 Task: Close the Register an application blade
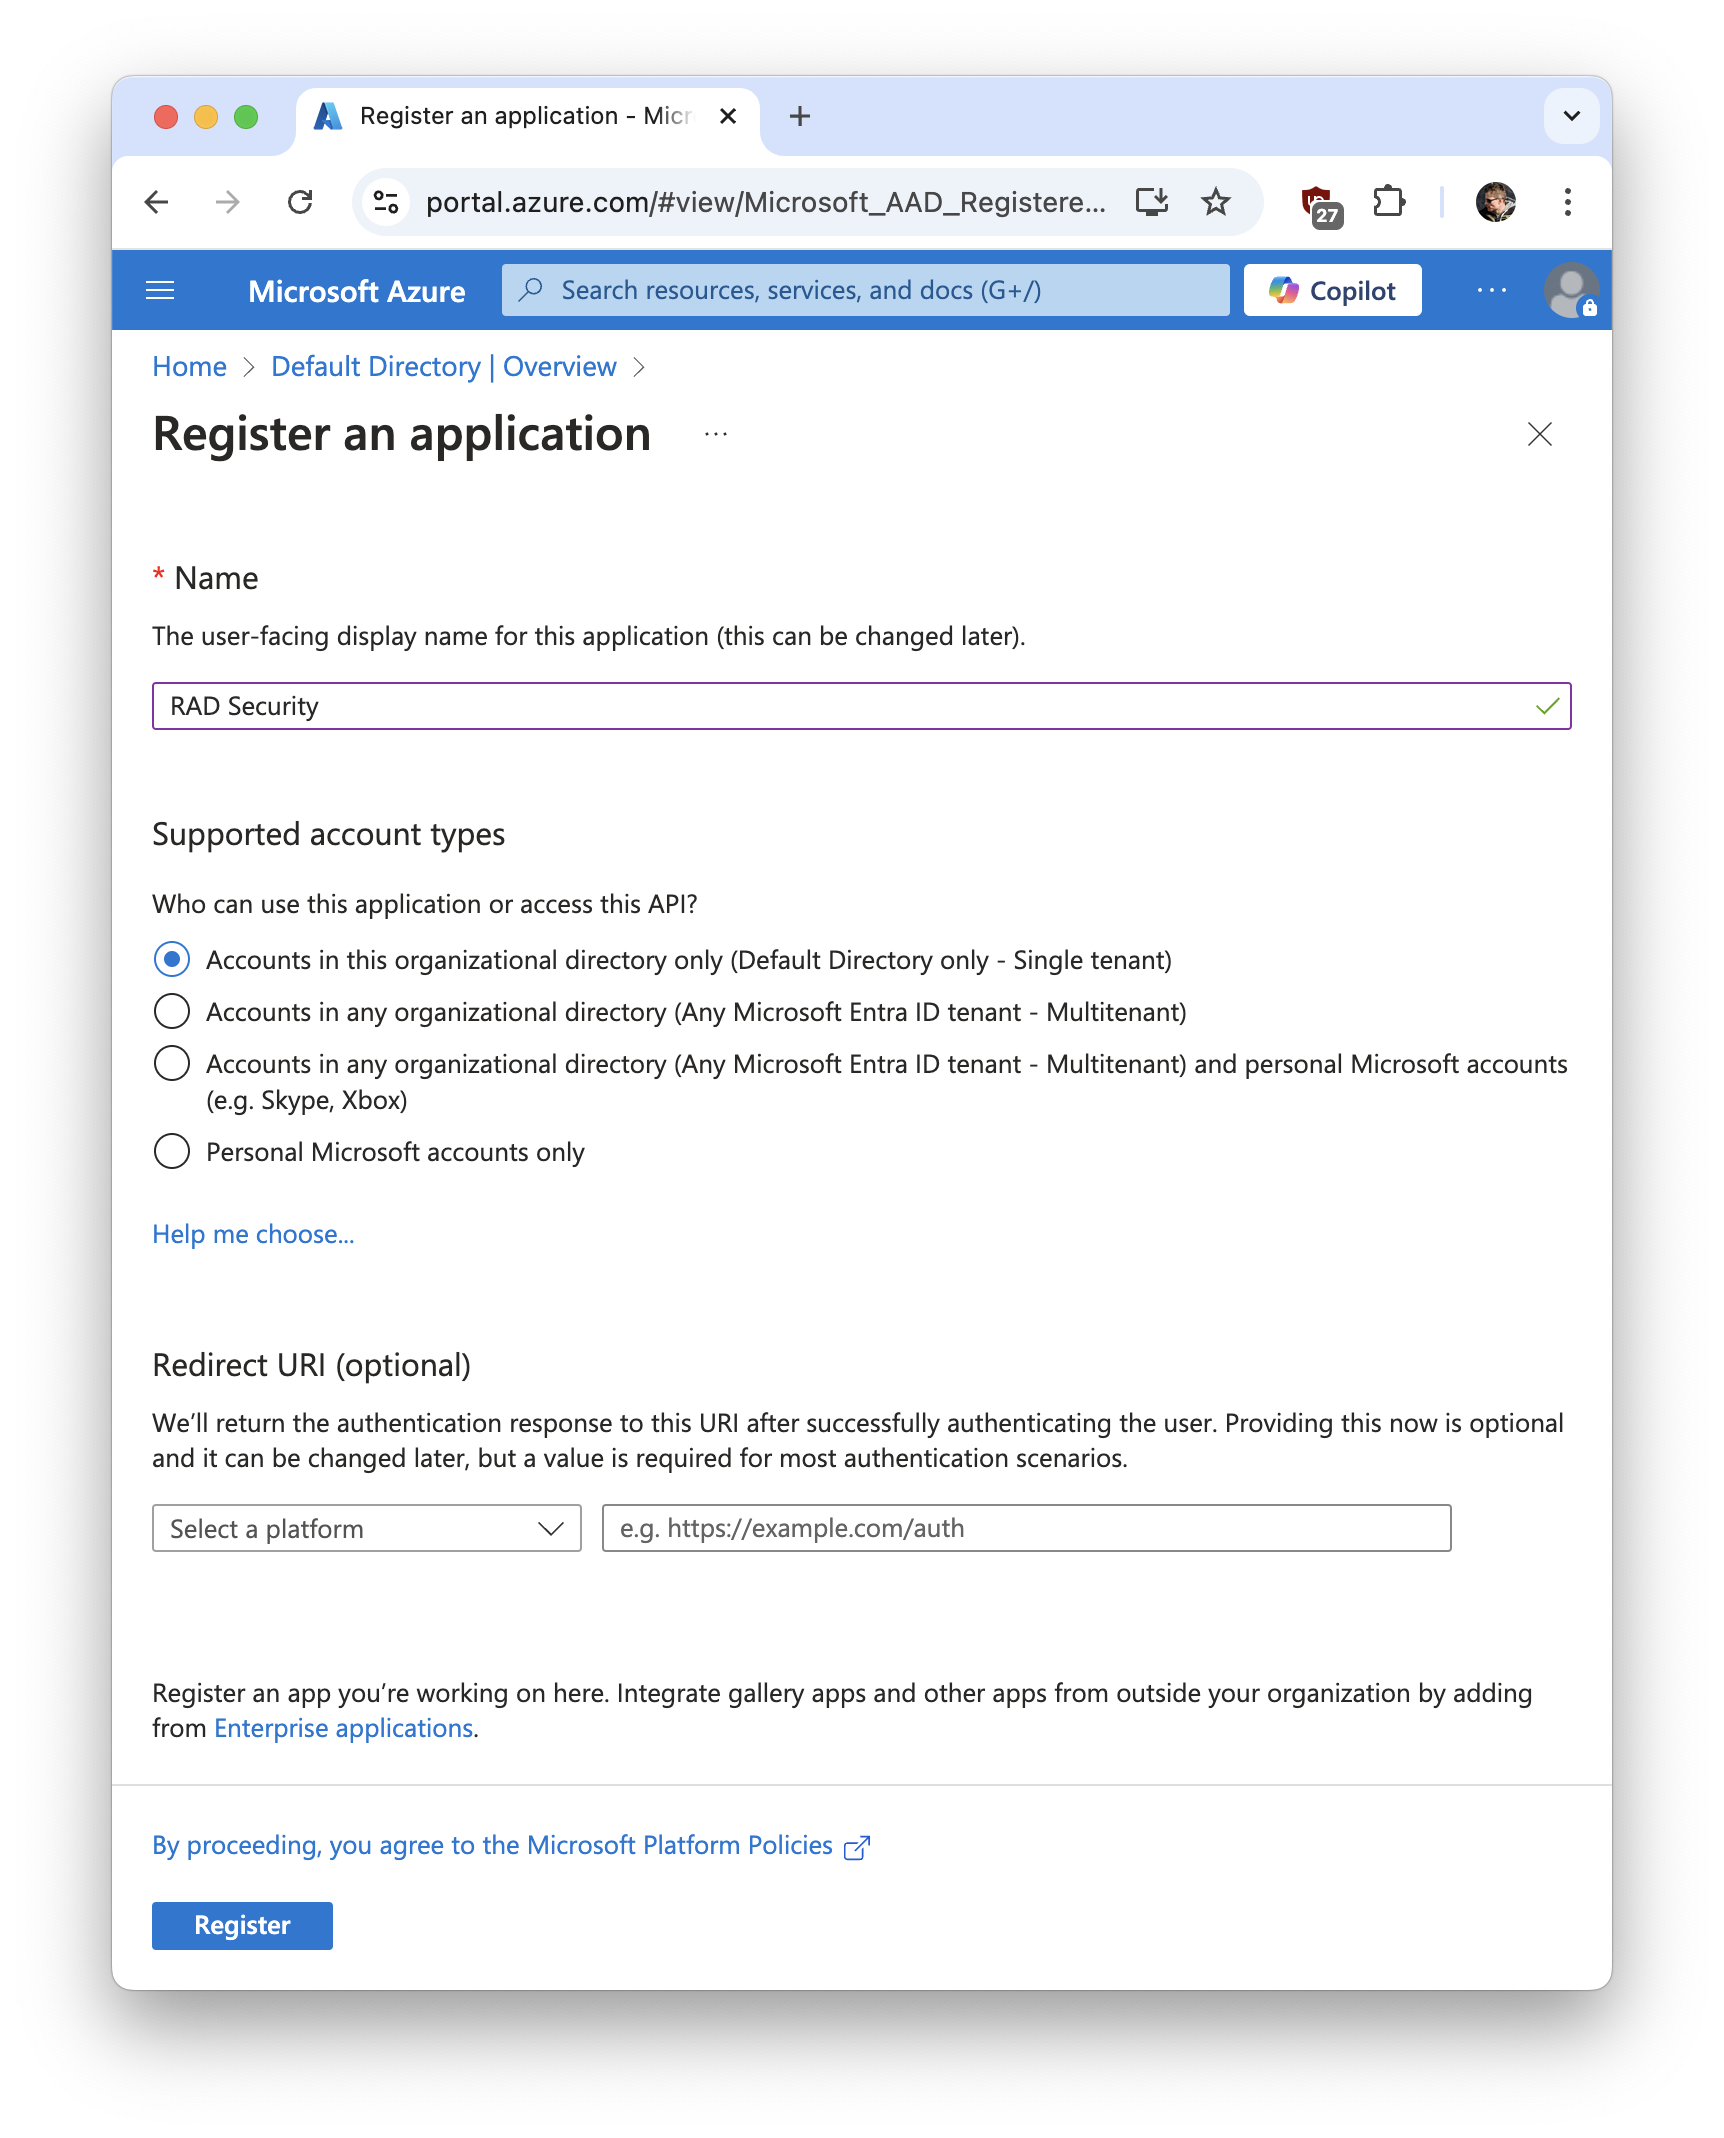click(1539, 434)
